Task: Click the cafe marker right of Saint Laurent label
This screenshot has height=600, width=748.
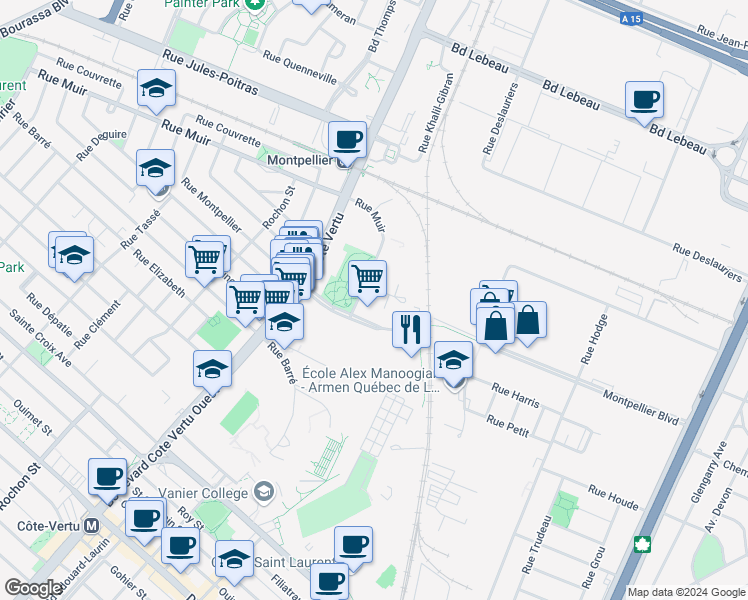Action: point(353,547)
